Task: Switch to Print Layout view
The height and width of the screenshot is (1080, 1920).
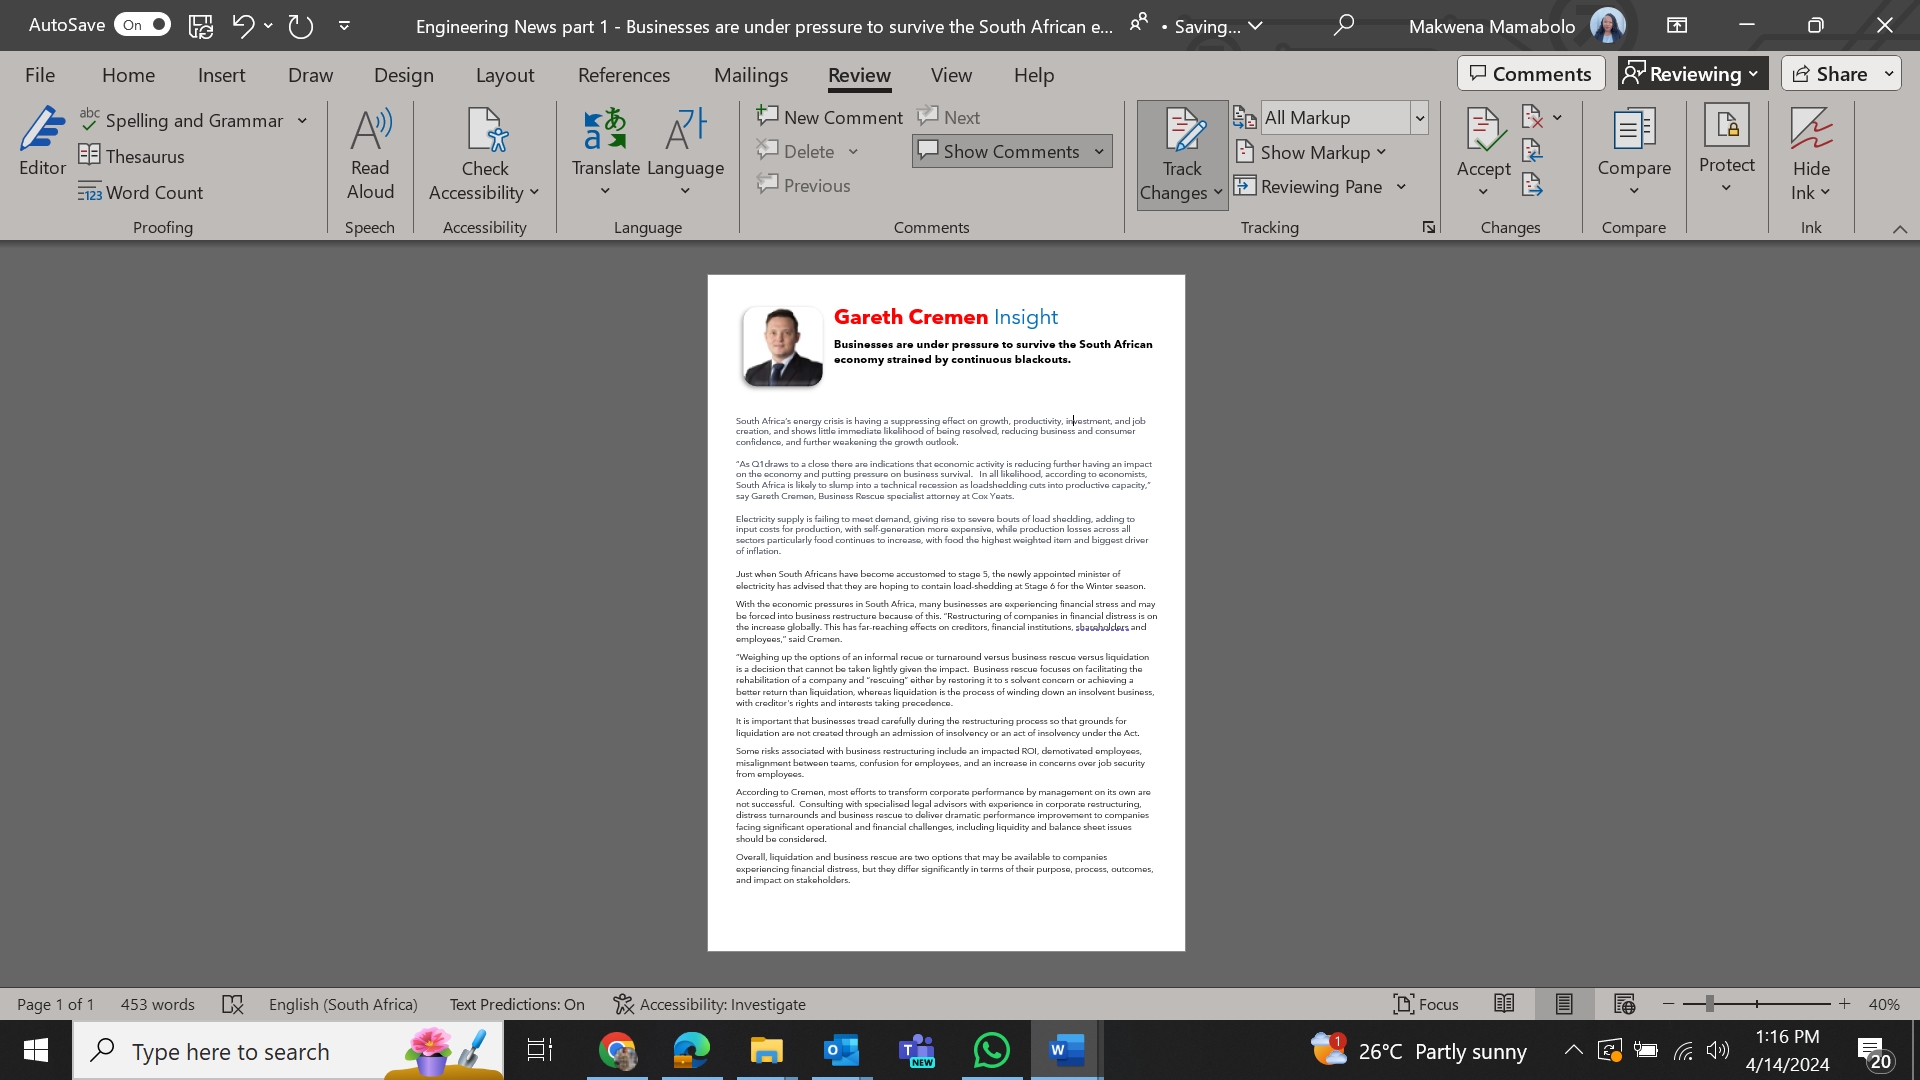Action: (1564, 1004)
